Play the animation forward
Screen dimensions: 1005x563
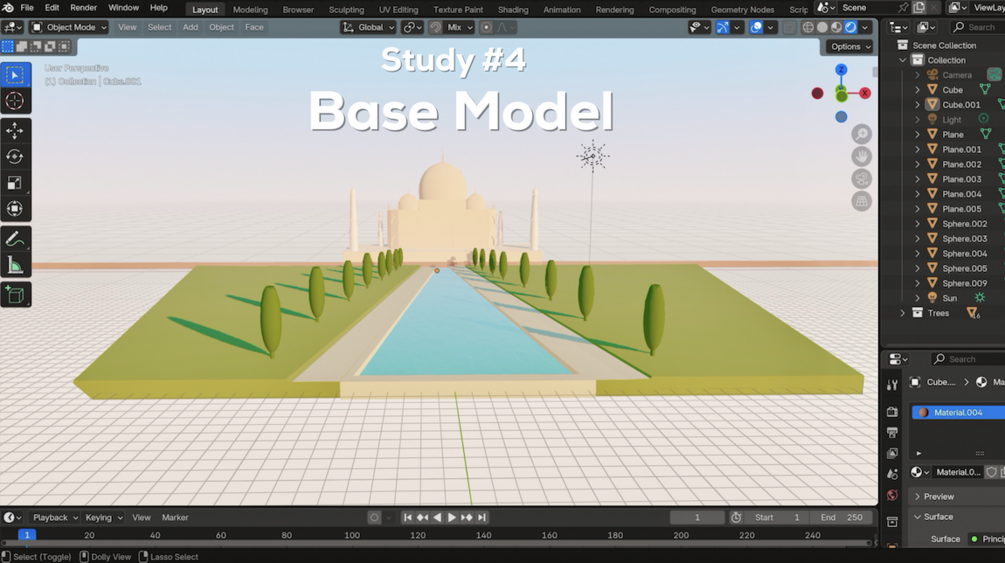pos(452,517)
